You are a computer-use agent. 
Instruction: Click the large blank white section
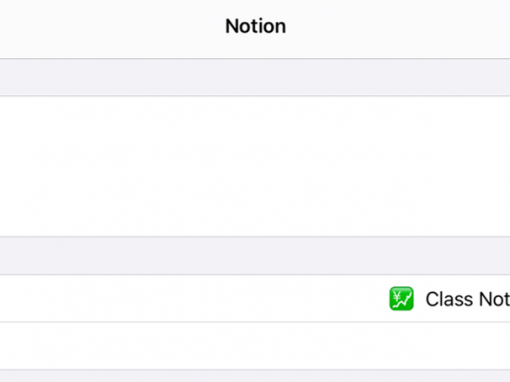[x=255, y=166]
